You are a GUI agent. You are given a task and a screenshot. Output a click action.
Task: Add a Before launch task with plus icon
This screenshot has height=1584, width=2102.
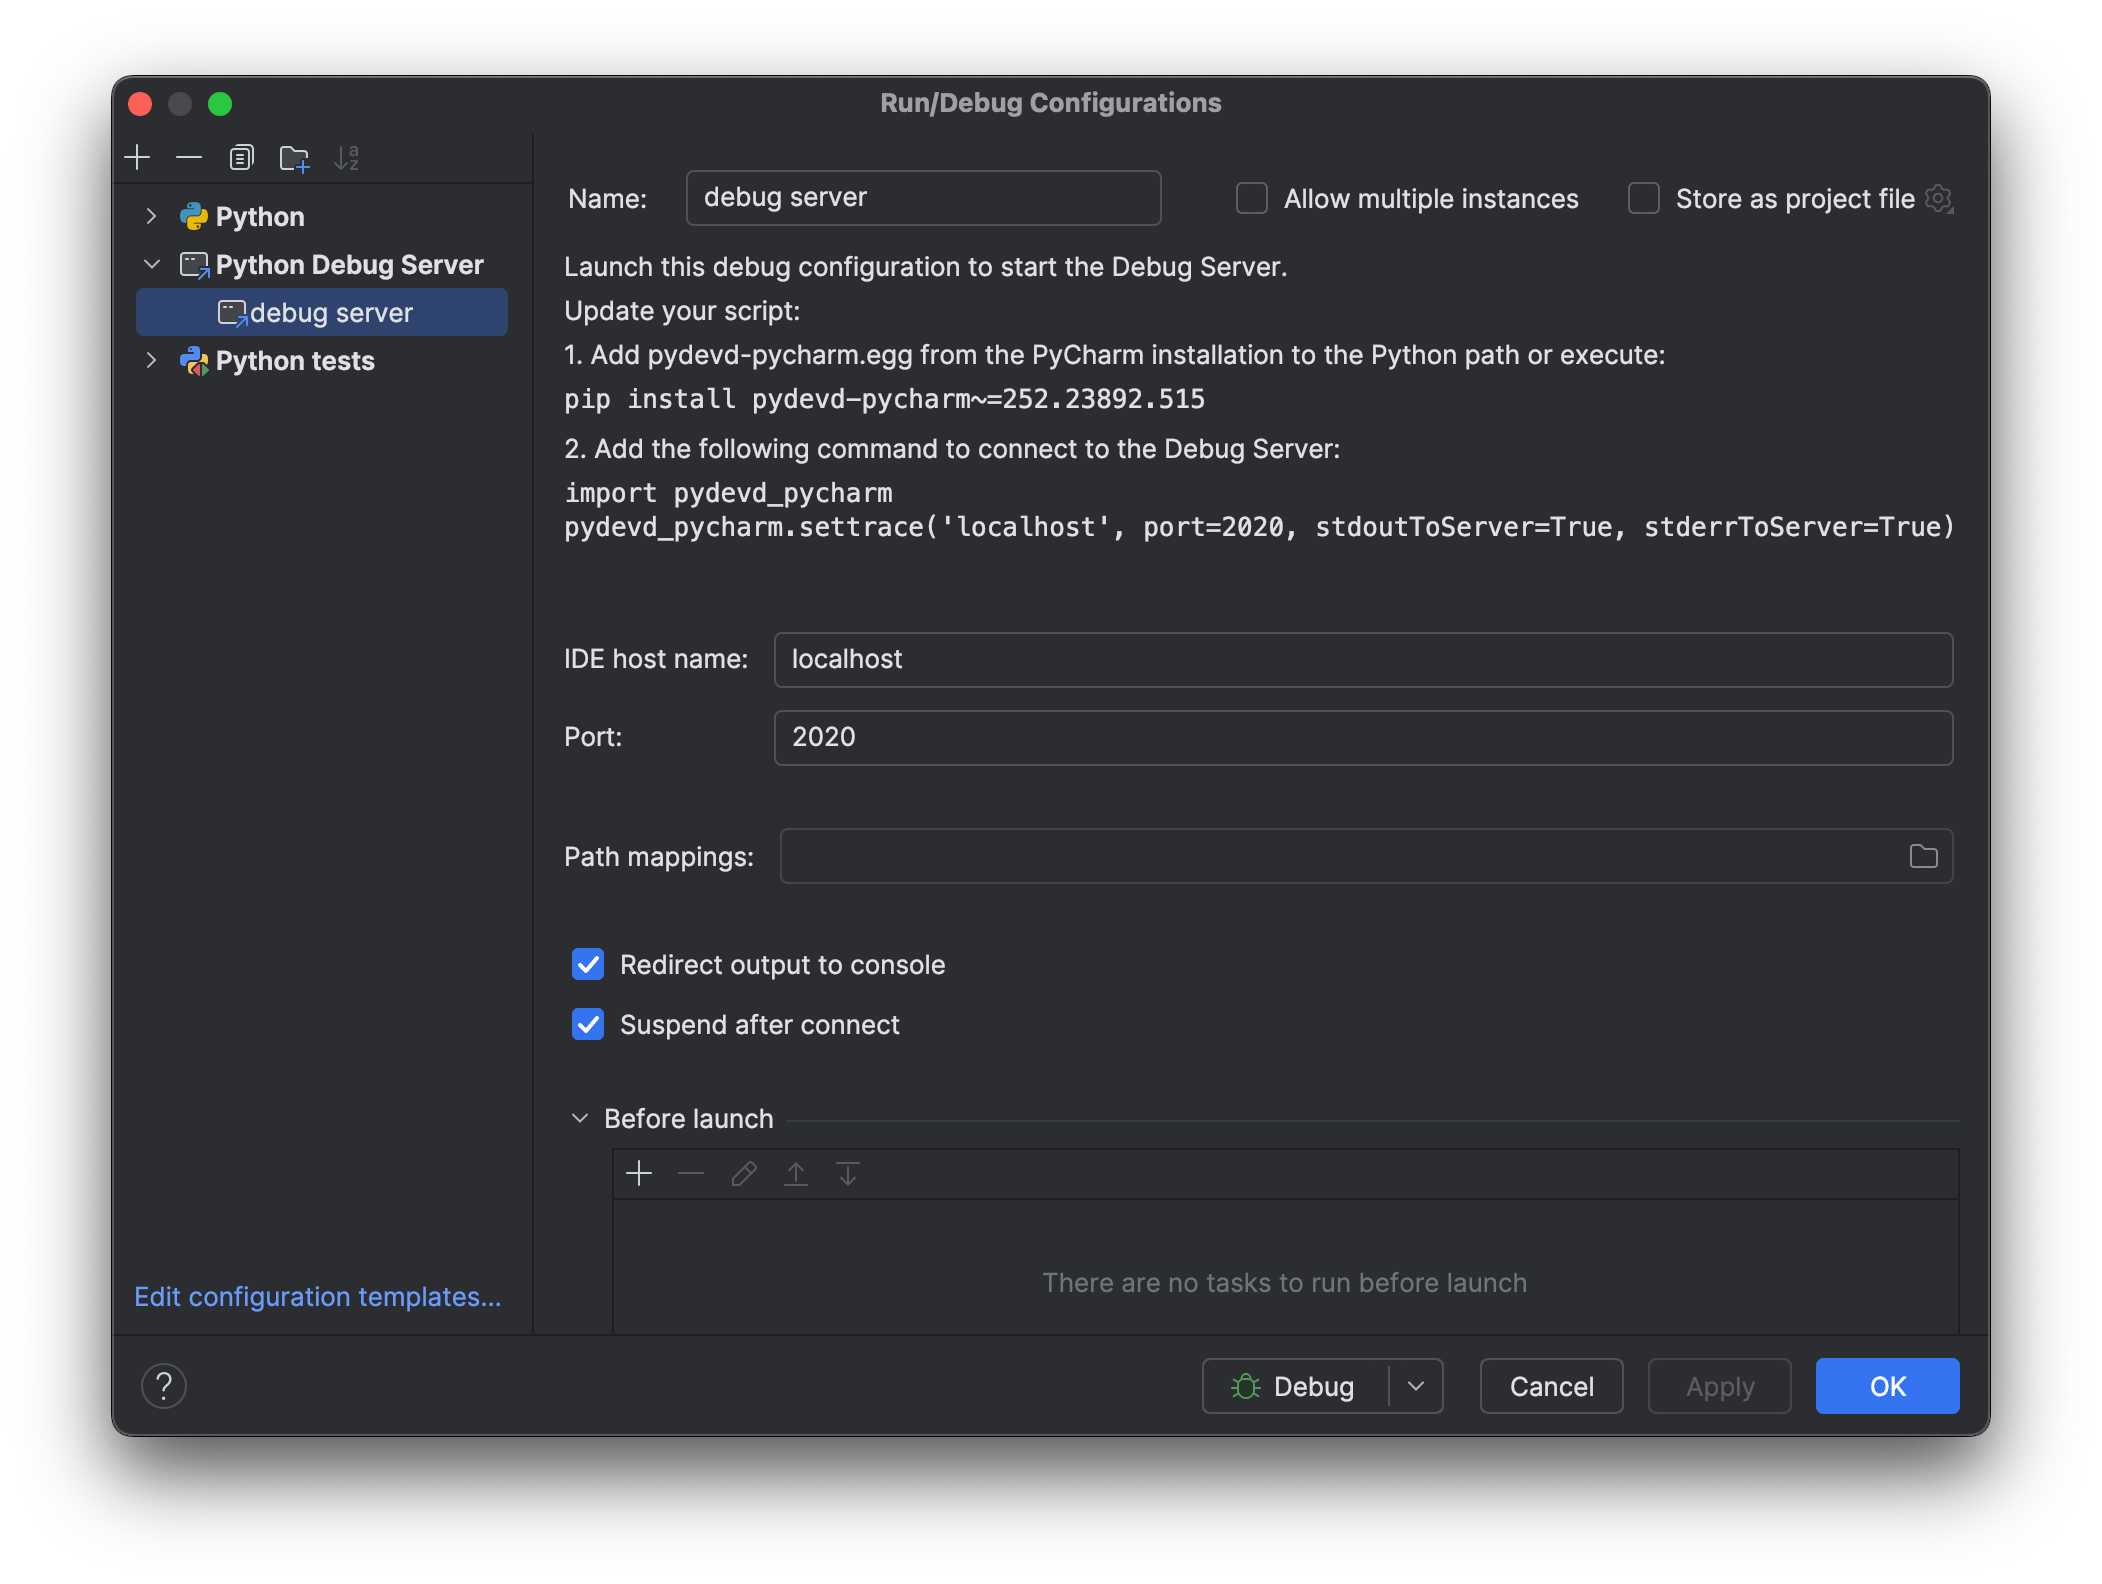[x=639, y=1173]
